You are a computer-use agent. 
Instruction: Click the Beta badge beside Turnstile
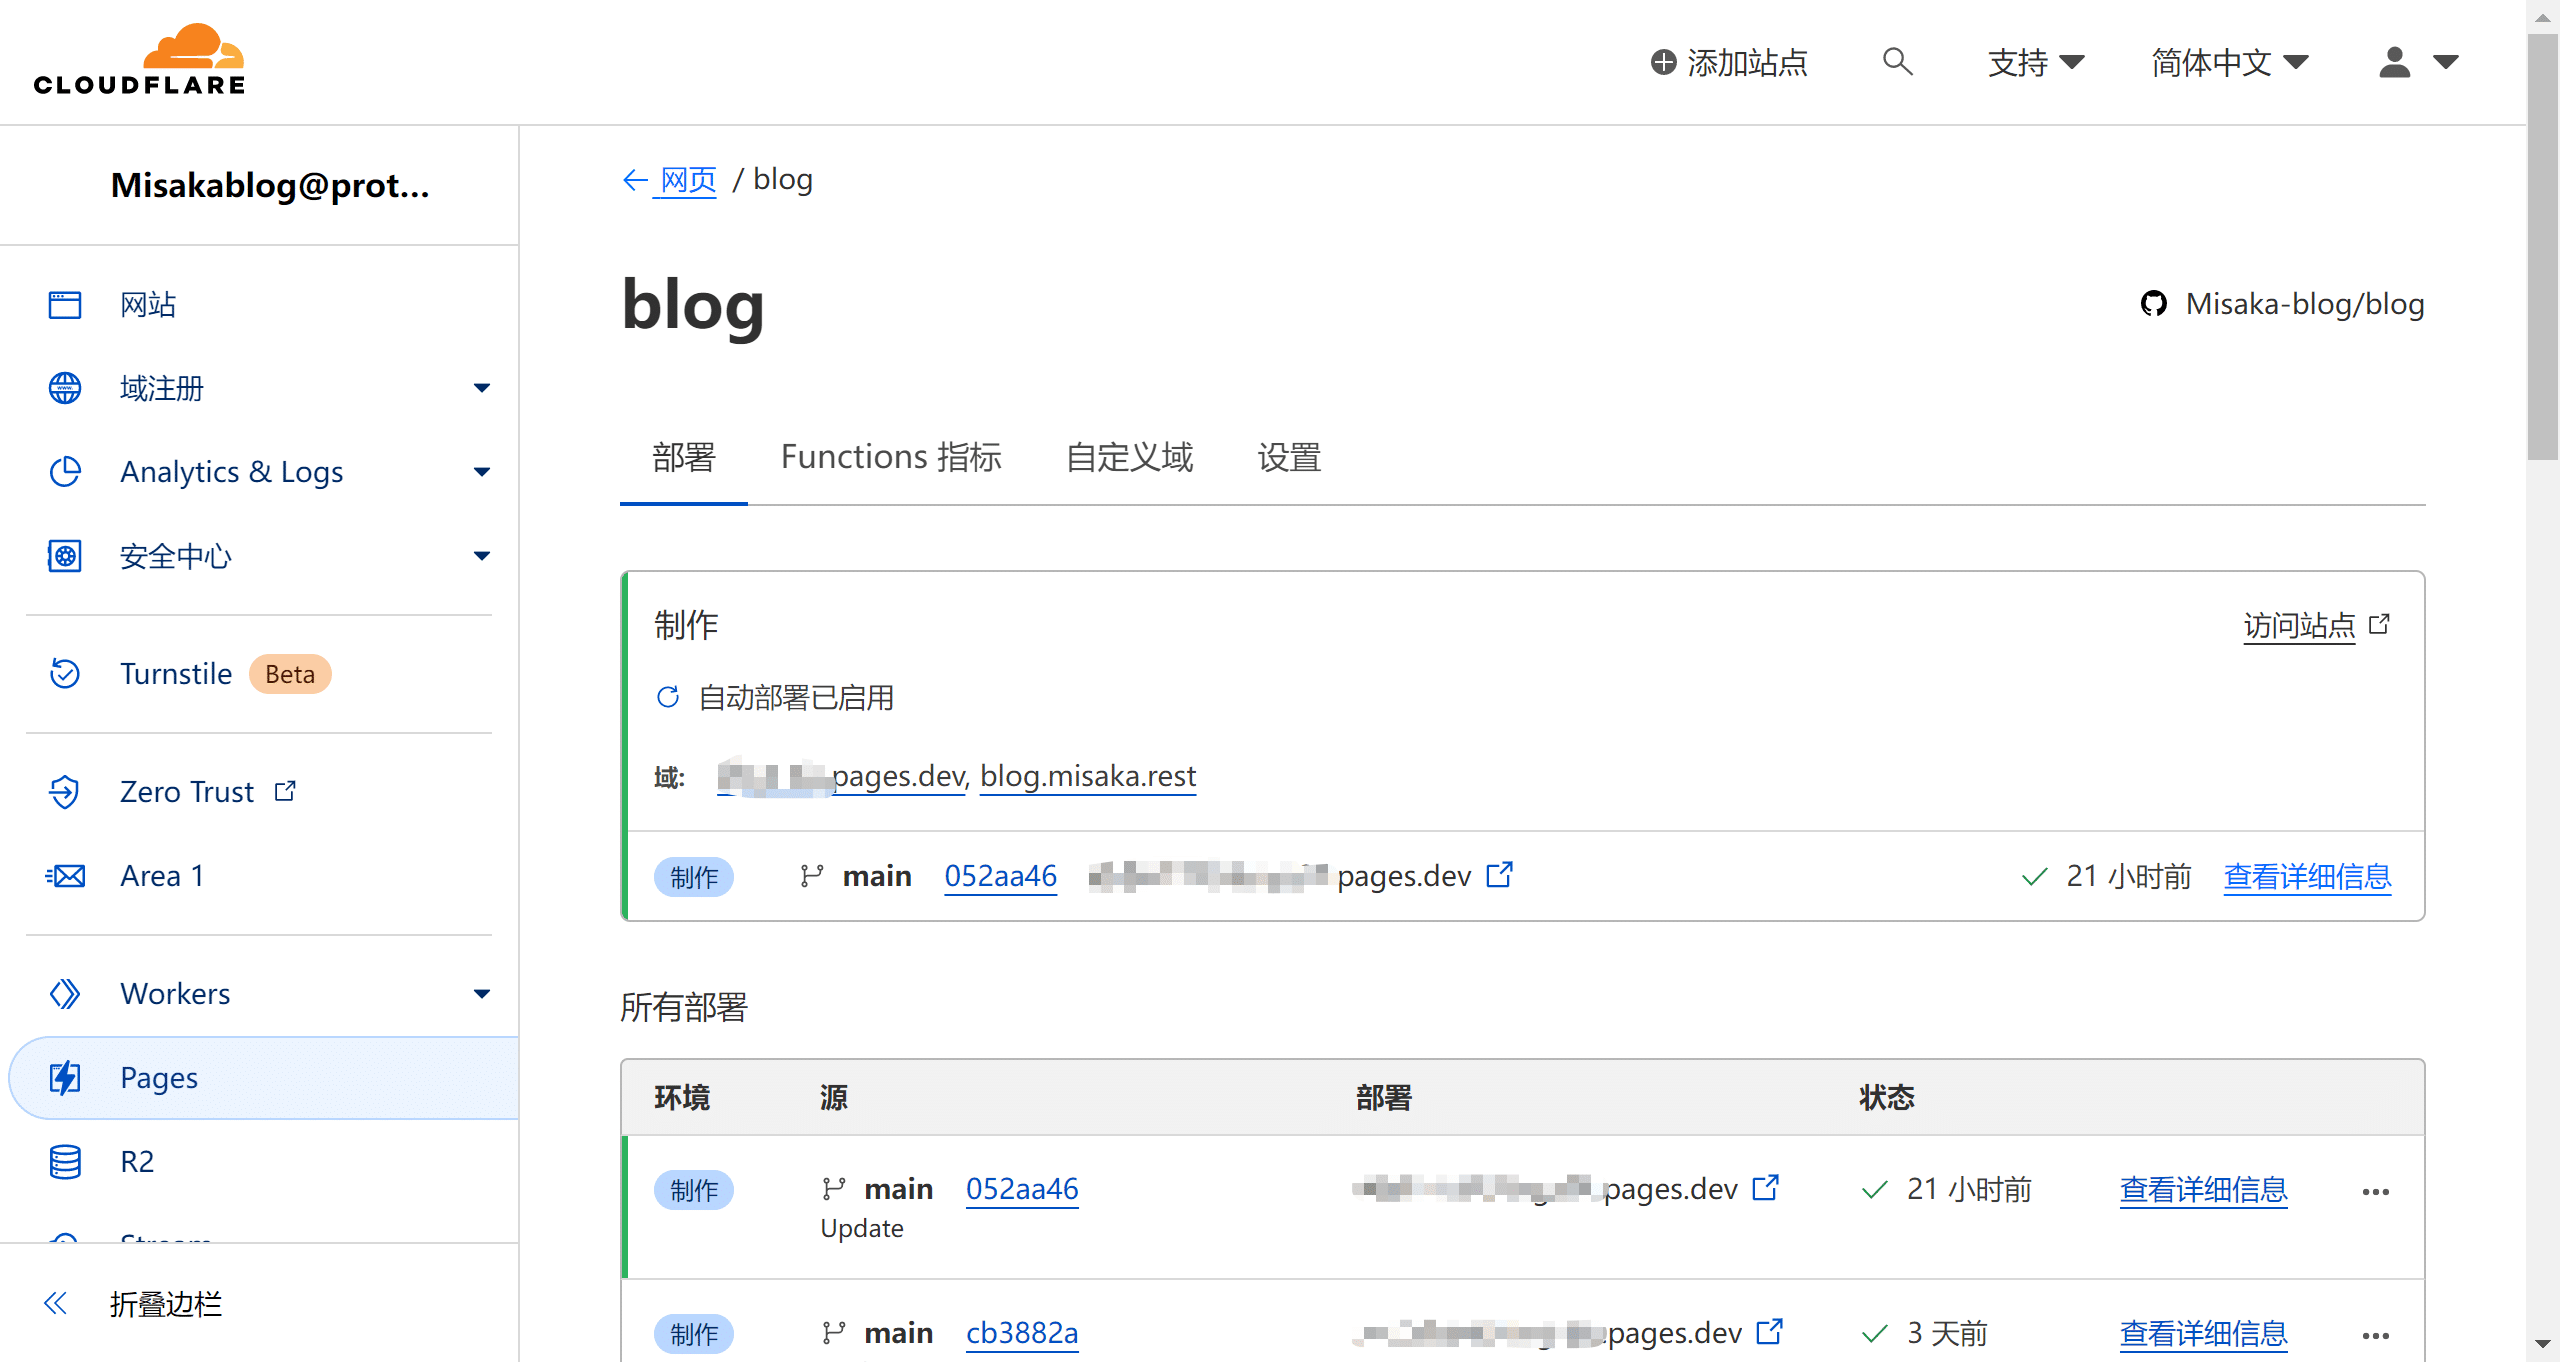coord(290,674)
